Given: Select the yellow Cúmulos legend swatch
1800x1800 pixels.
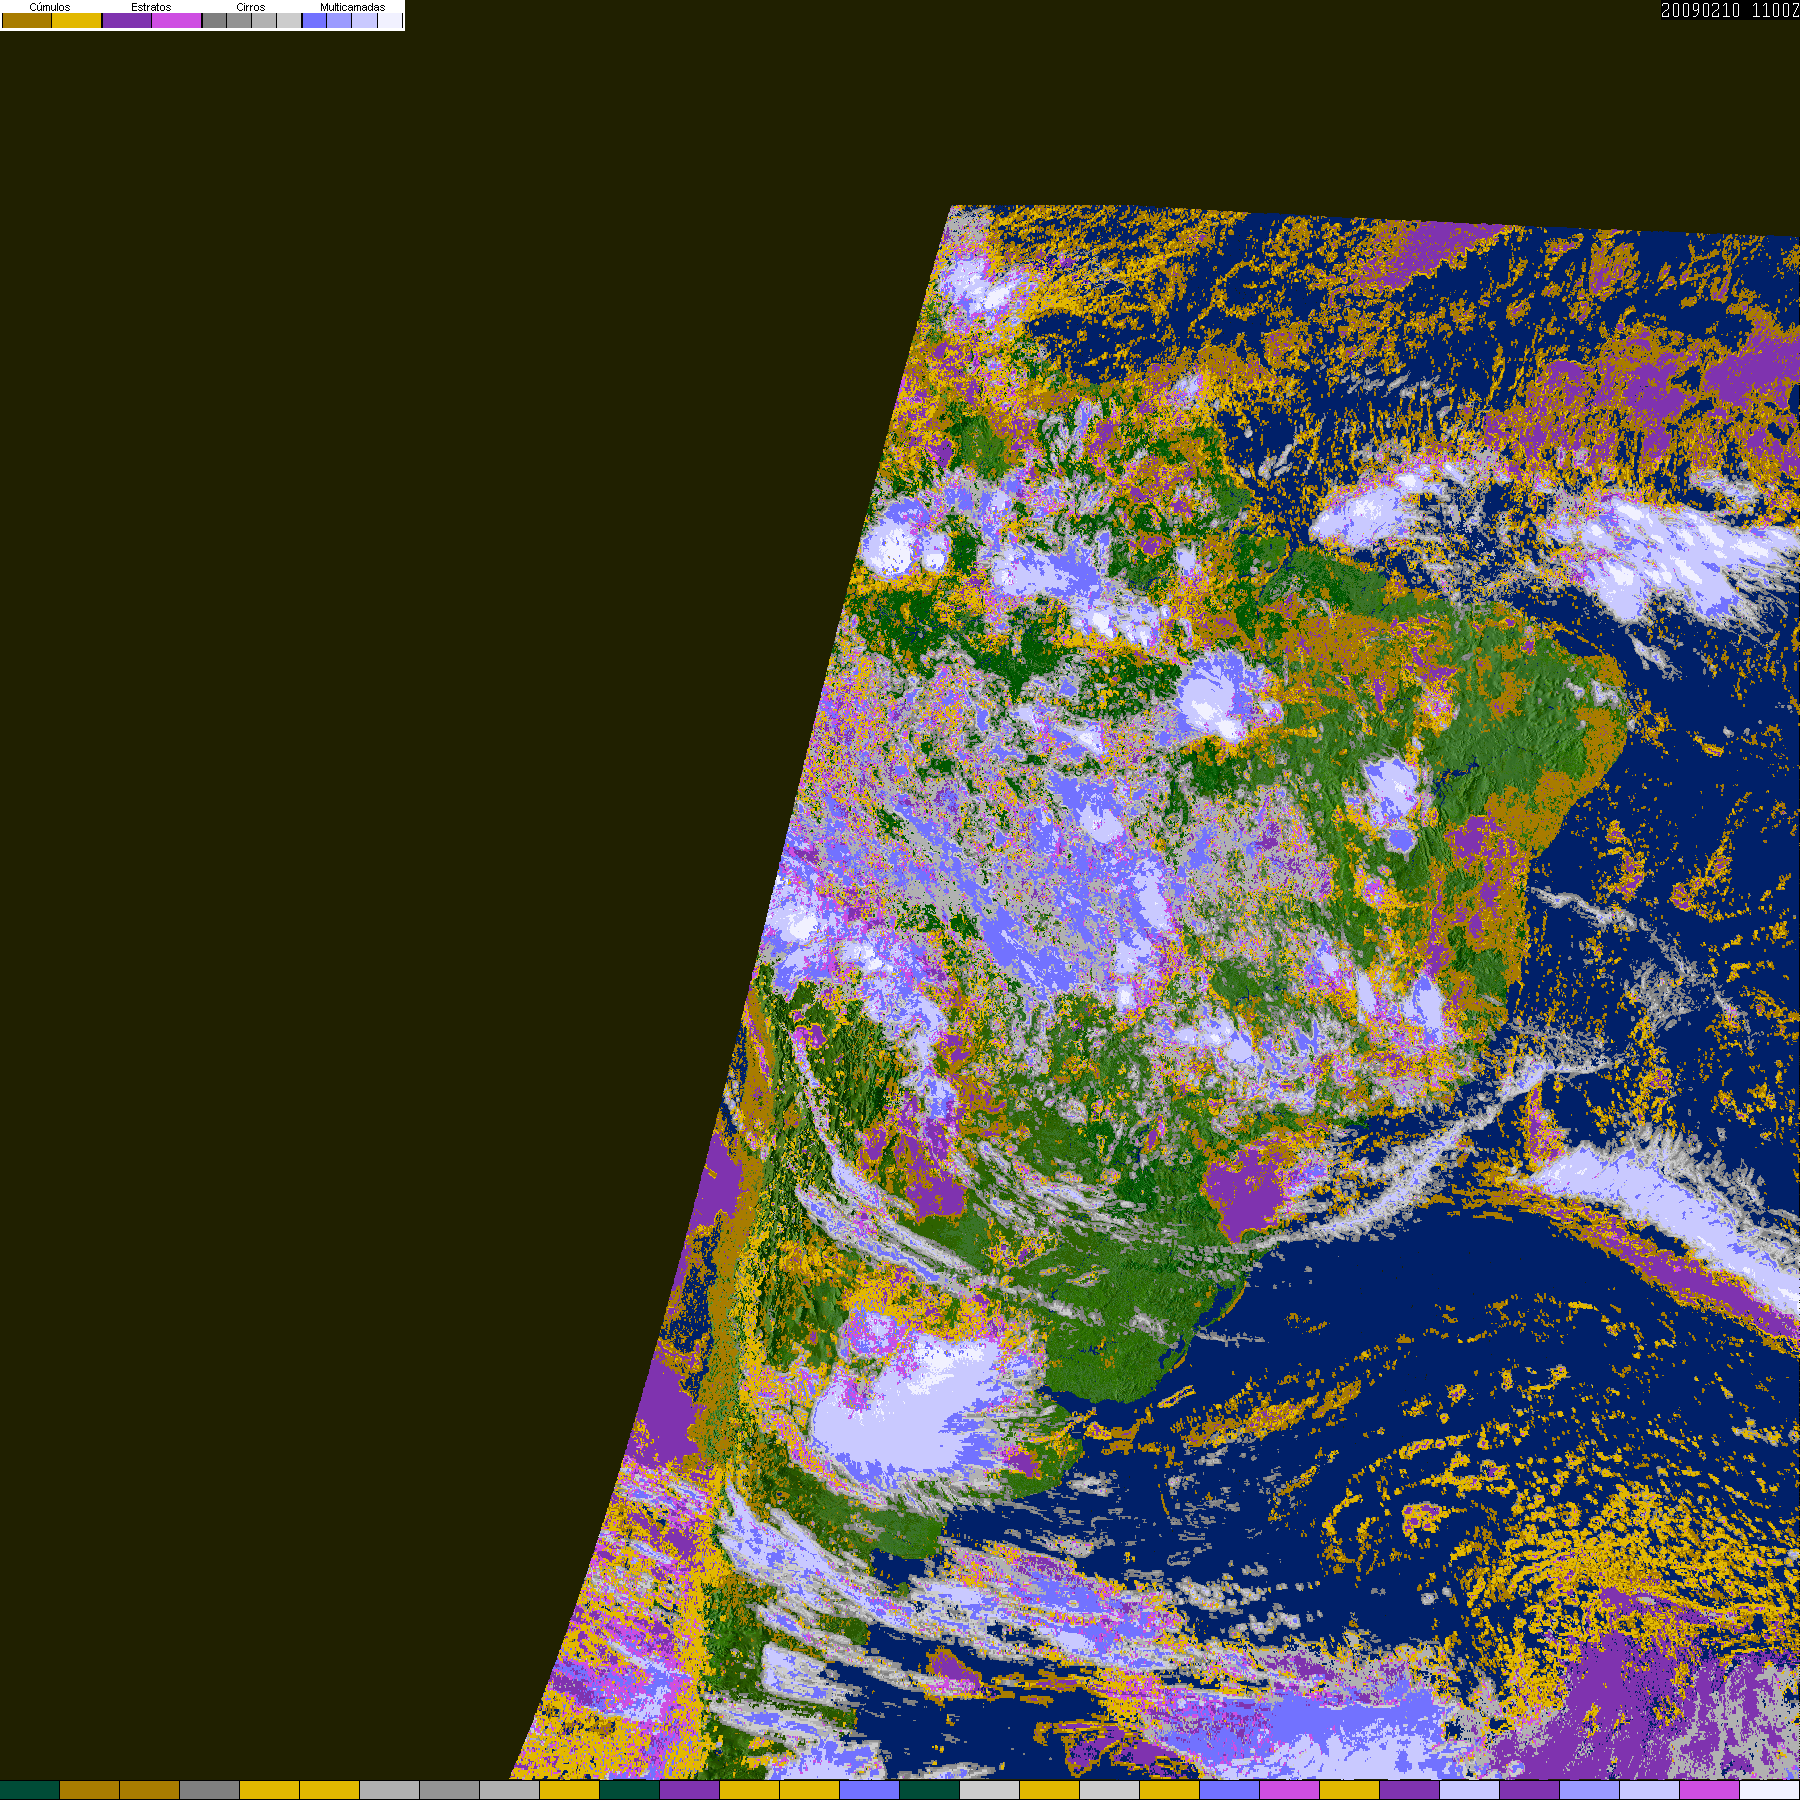Looking at the screenshot, I should [x=77, y=21].
